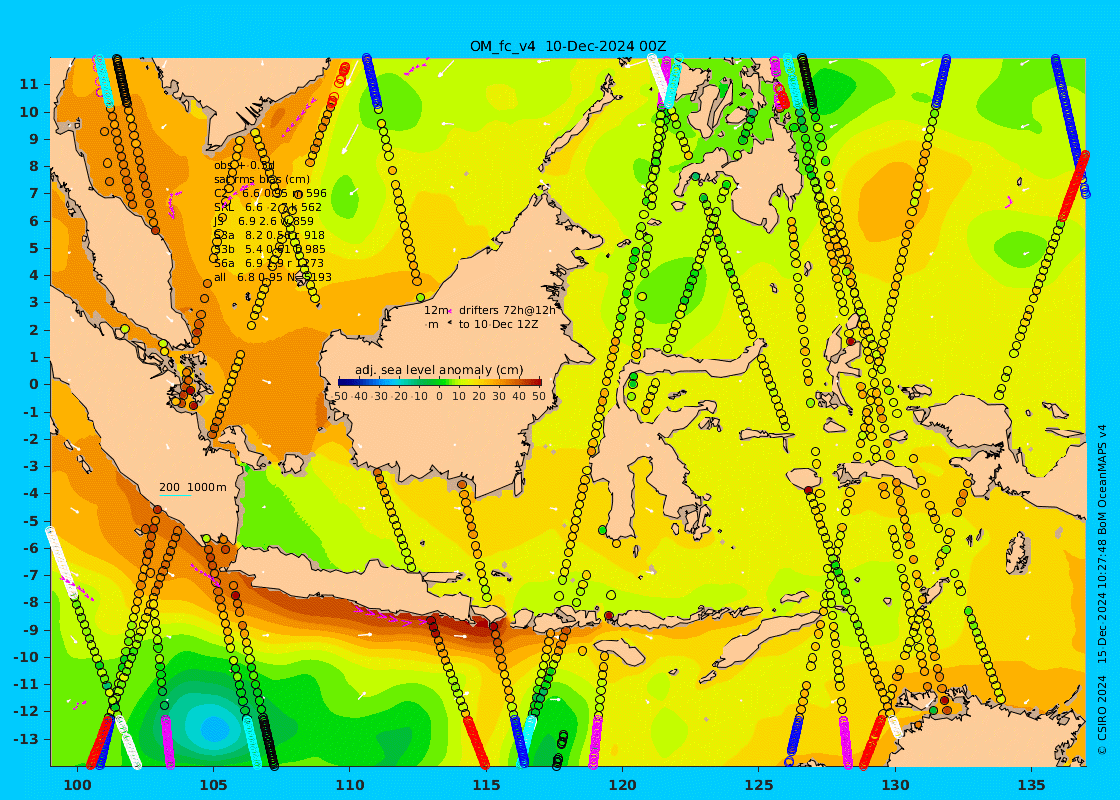Image resolution: width=1120 pixels, height=800 pixels.
Task: Click the latitude axis label "-6"
Action: point(30,548)
